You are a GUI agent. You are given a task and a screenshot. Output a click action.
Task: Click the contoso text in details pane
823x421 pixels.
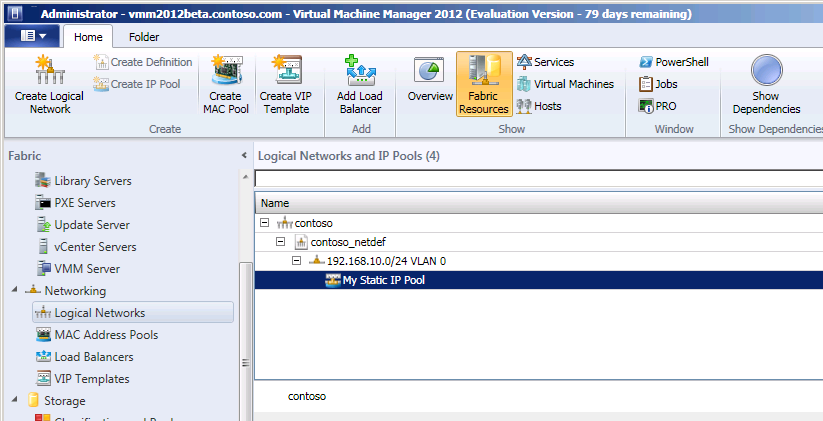click(x=307, y=396)
